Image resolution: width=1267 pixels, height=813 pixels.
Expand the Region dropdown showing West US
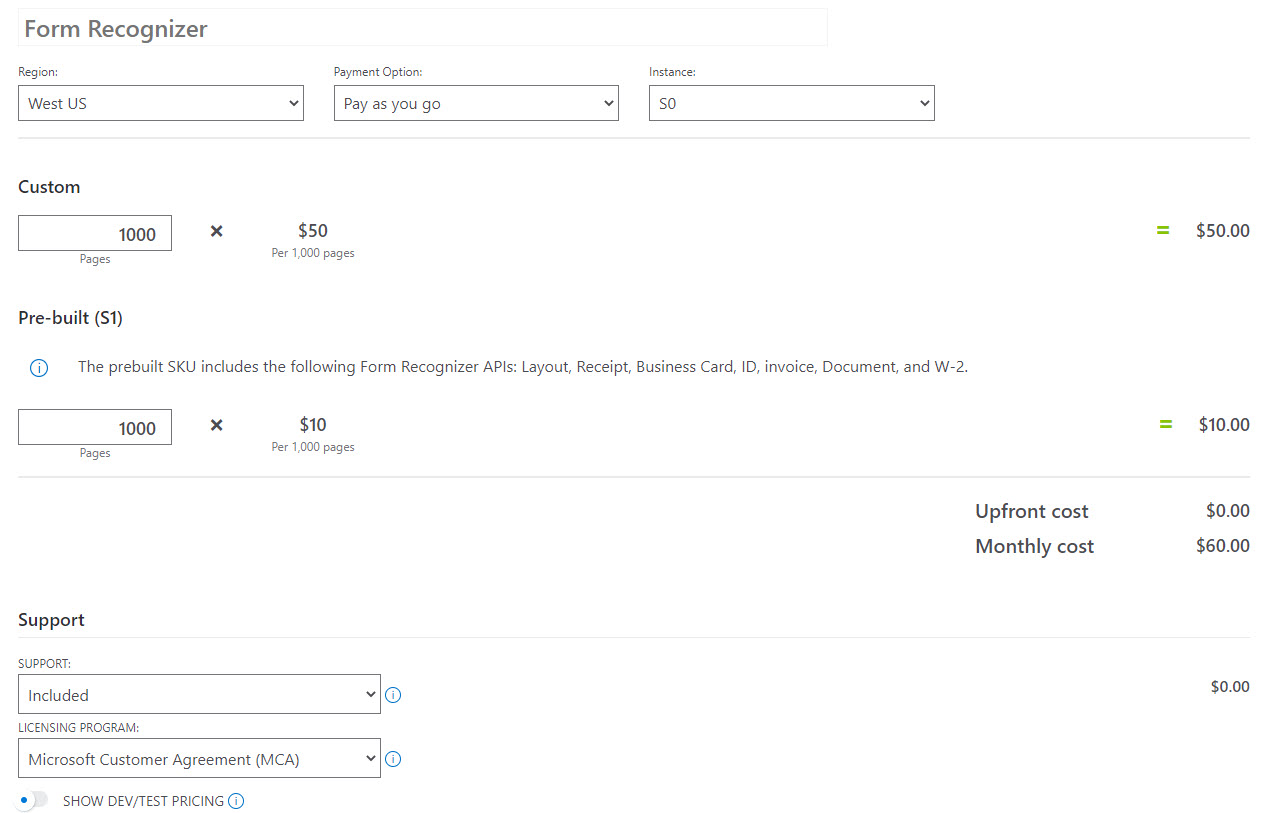pyautogui.click(x=160, y=102)
